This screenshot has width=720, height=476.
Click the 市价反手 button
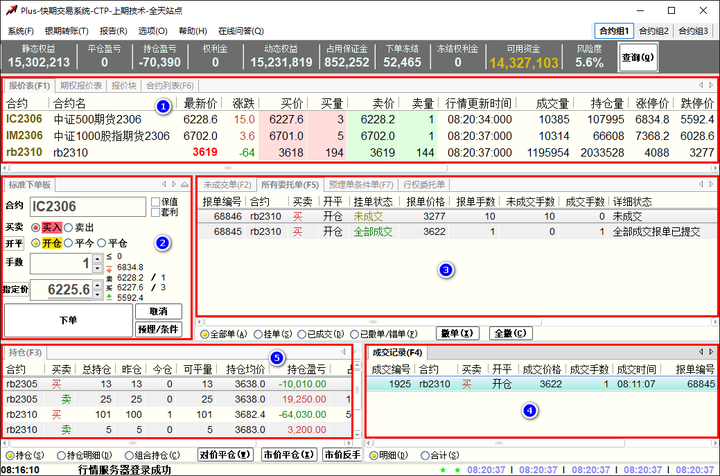342,455
